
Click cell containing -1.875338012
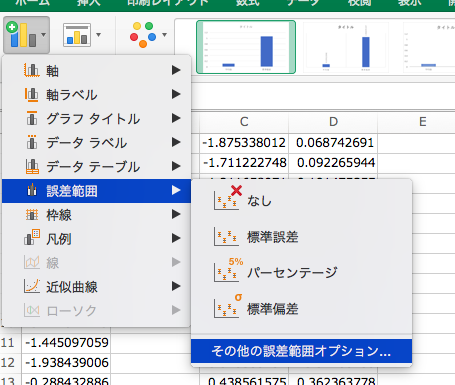pos(244,143)
